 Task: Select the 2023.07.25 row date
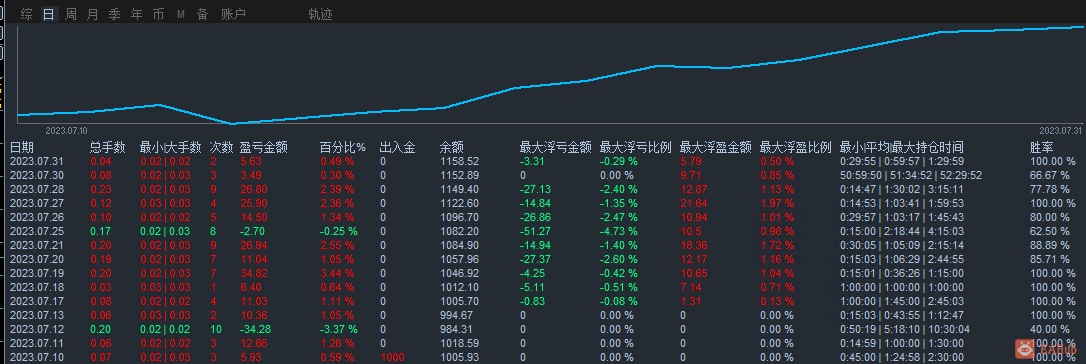37,231
